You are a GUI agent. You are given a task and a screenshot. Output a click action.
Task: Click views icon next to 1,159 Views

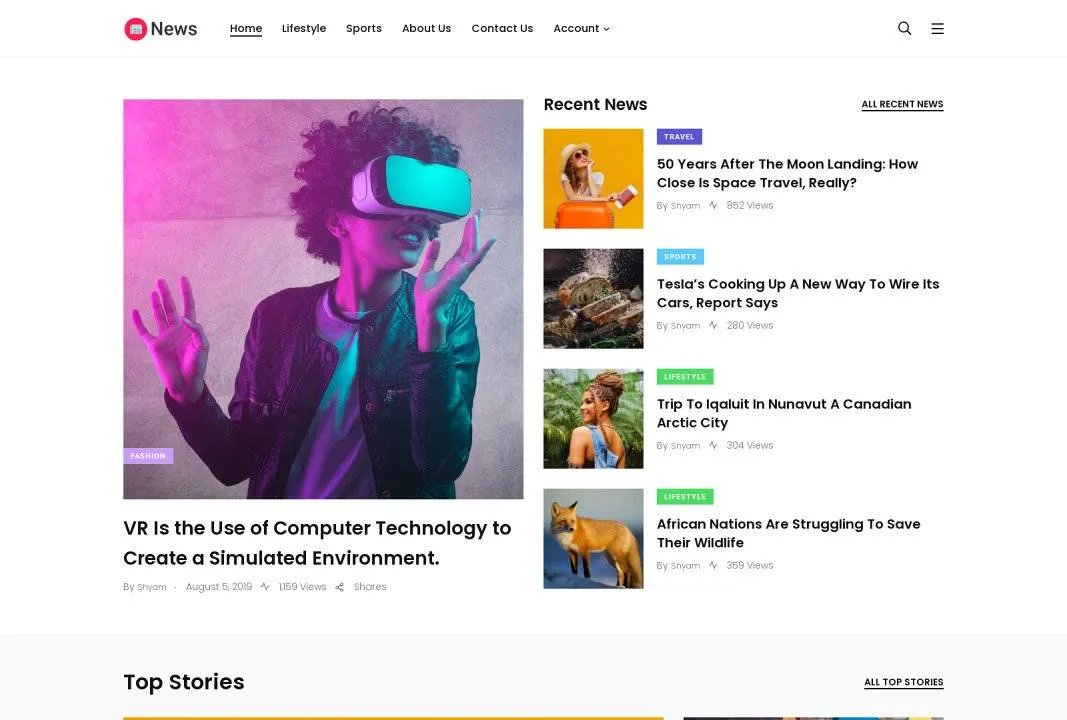[265, 587]
